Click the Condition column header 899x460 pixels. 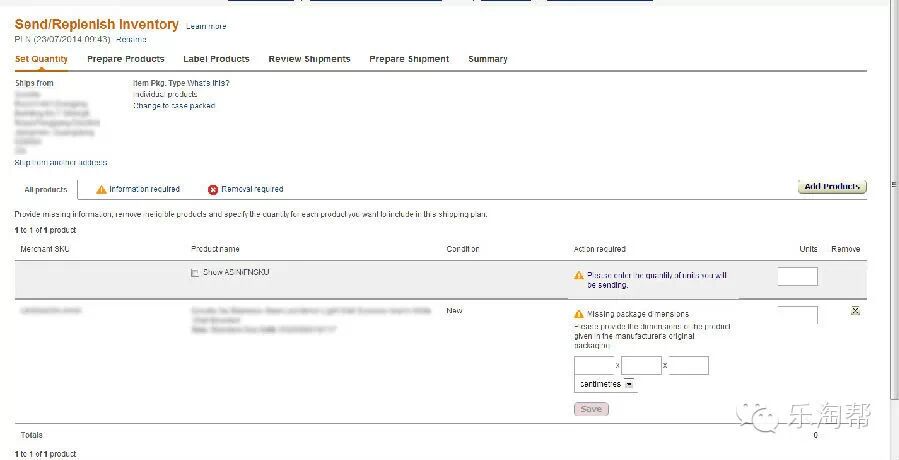click(463, 250)
